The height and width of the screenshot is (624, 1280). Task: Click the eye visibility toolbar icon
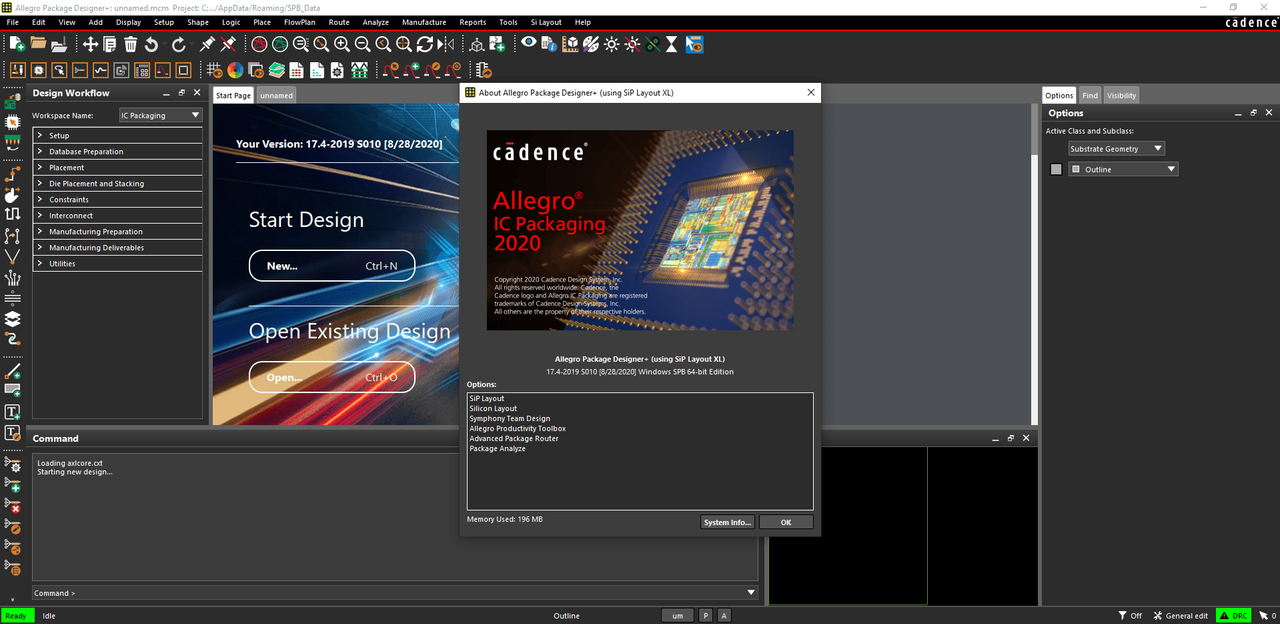[x=529, y=44]
